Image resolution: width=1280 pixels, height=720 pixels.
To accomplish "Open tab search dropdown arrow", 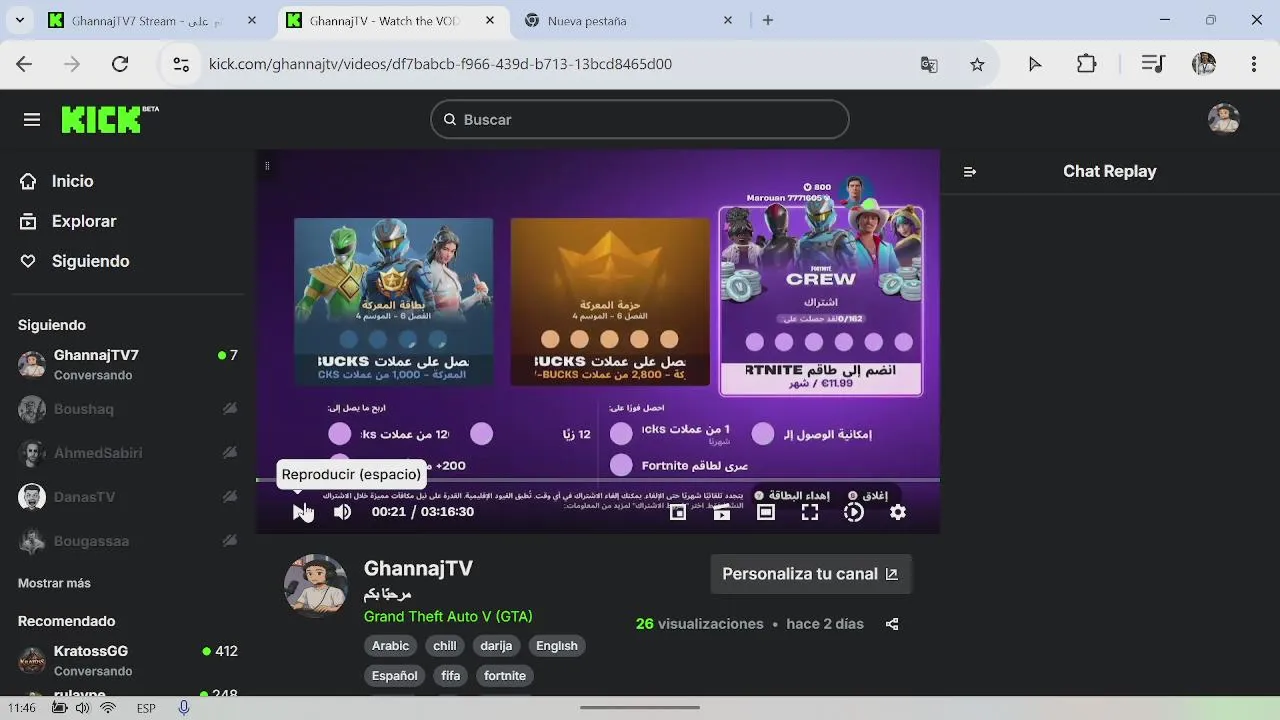I will click(x=19, y=20).
